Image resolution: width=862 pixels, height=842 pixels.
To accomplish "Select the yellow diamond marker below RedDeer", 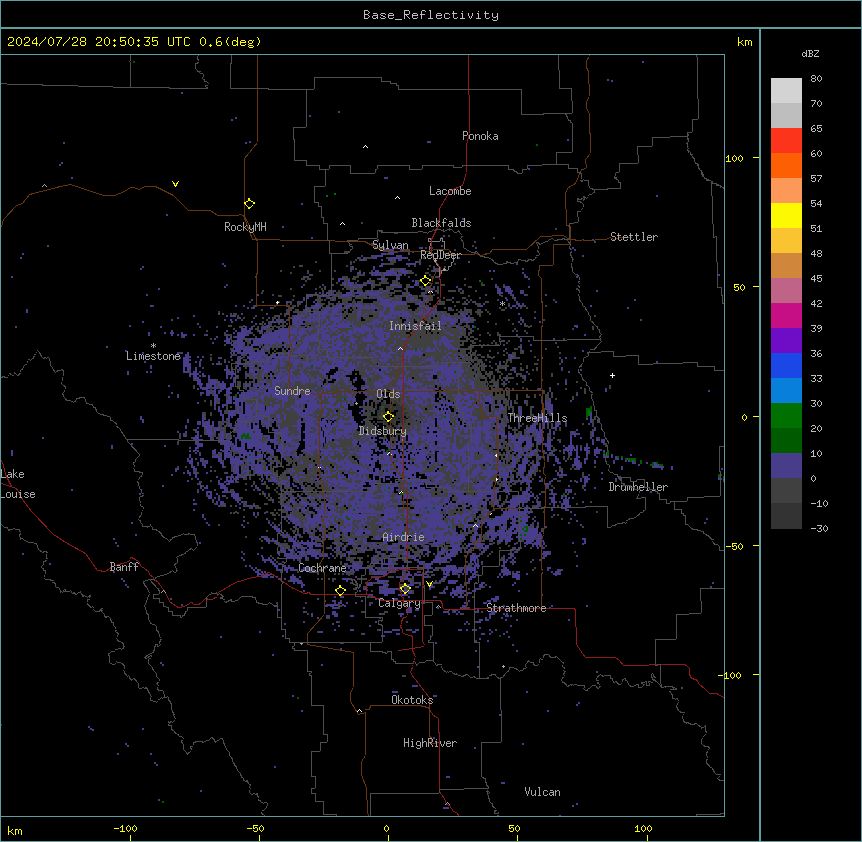I will (x=426, y=281).
